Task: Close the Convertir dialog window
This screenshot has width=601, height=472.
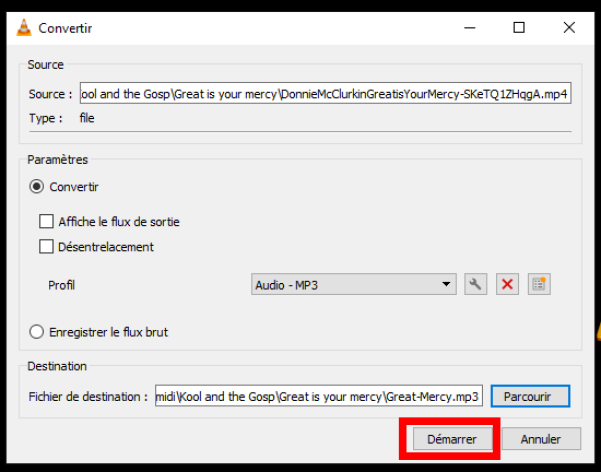Action: (565, 27)
